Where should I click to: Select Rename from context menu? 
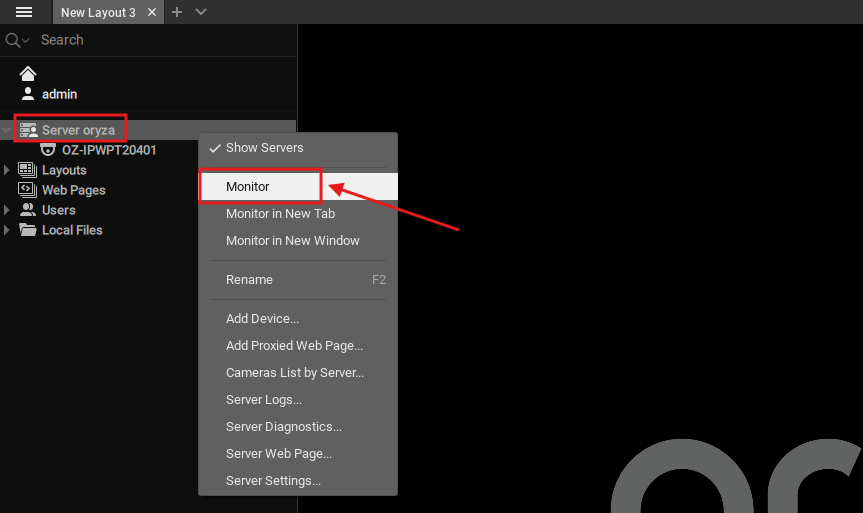tap(298, 280)
